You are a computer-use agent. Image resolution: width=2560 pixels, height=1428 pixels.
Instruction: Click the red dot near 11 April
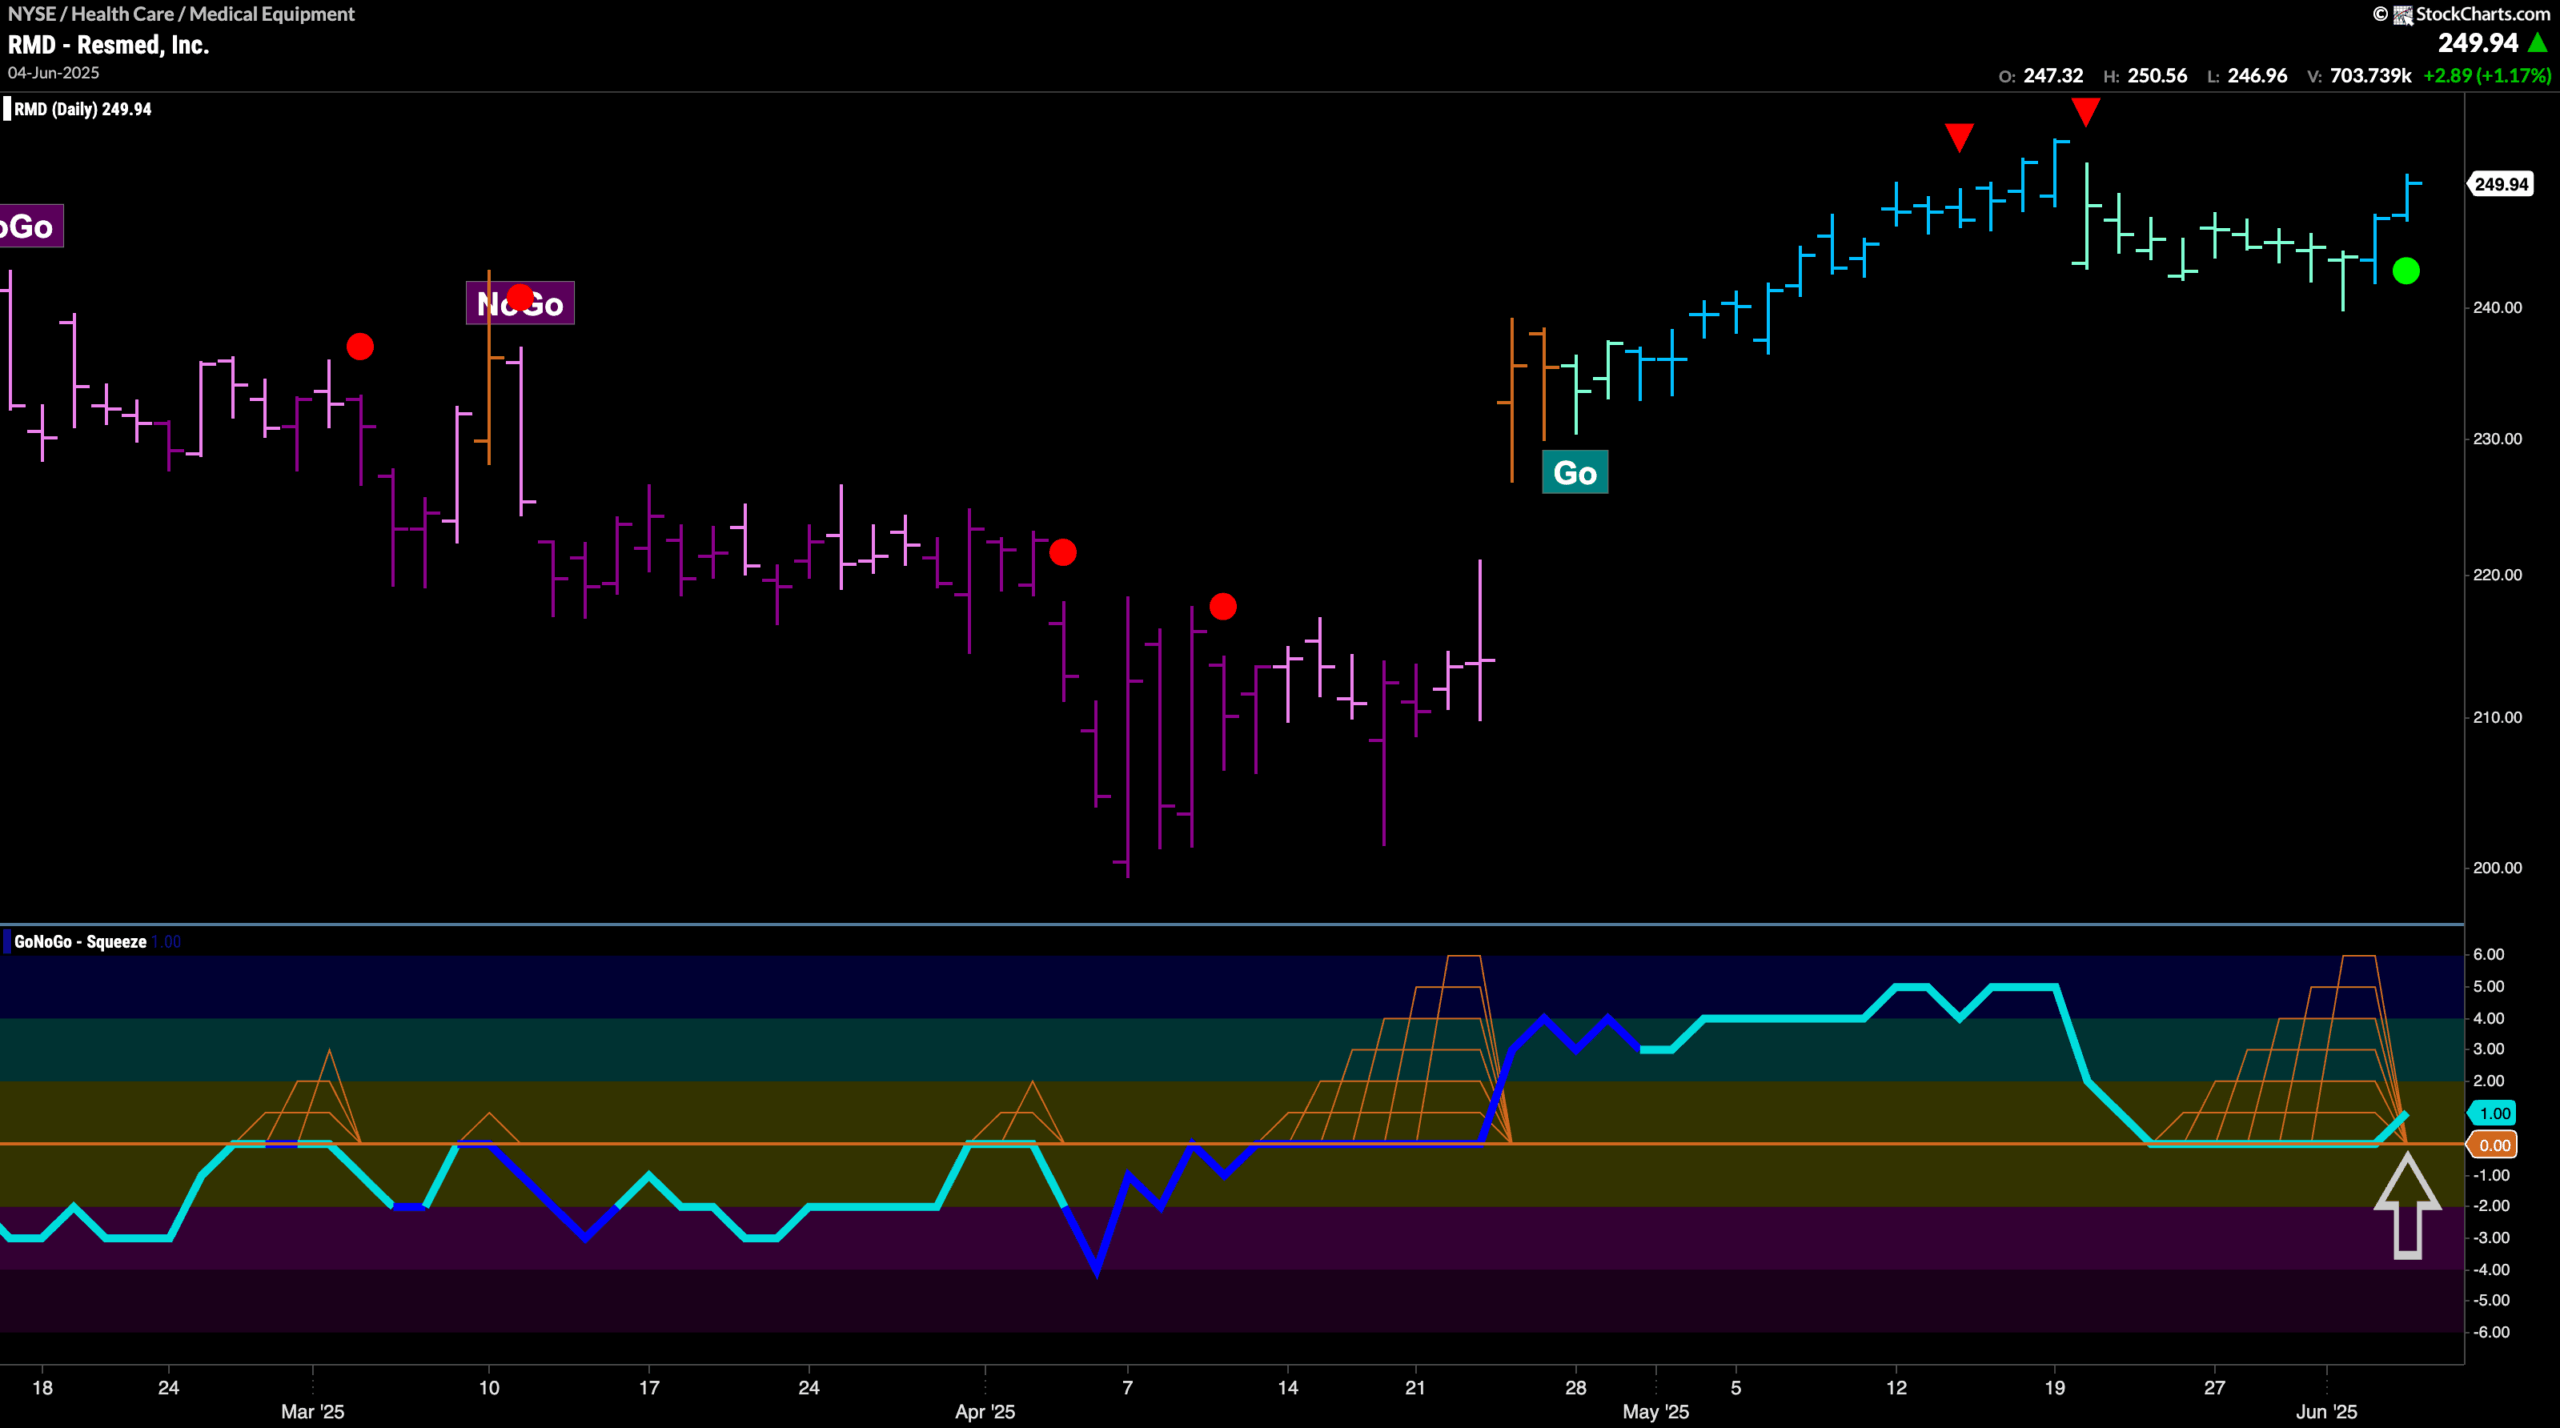[x=1223, y=607]
